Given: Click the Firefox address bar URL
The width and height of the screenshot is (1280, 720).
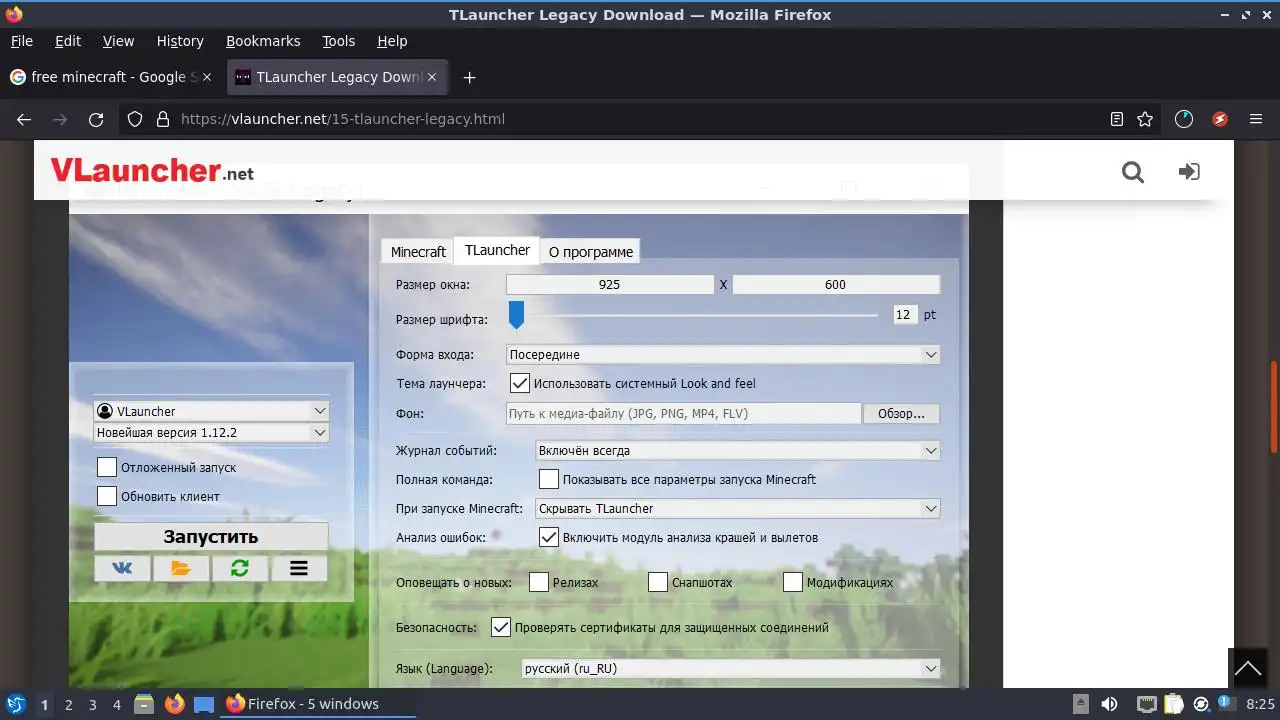Looking at the screenshot, I should click(x=343, y=119).
